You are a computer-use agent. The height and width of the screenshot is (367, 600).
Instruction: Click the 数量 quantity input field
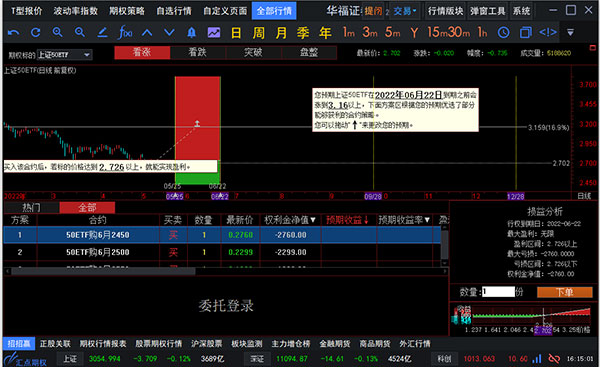point(498,292)
